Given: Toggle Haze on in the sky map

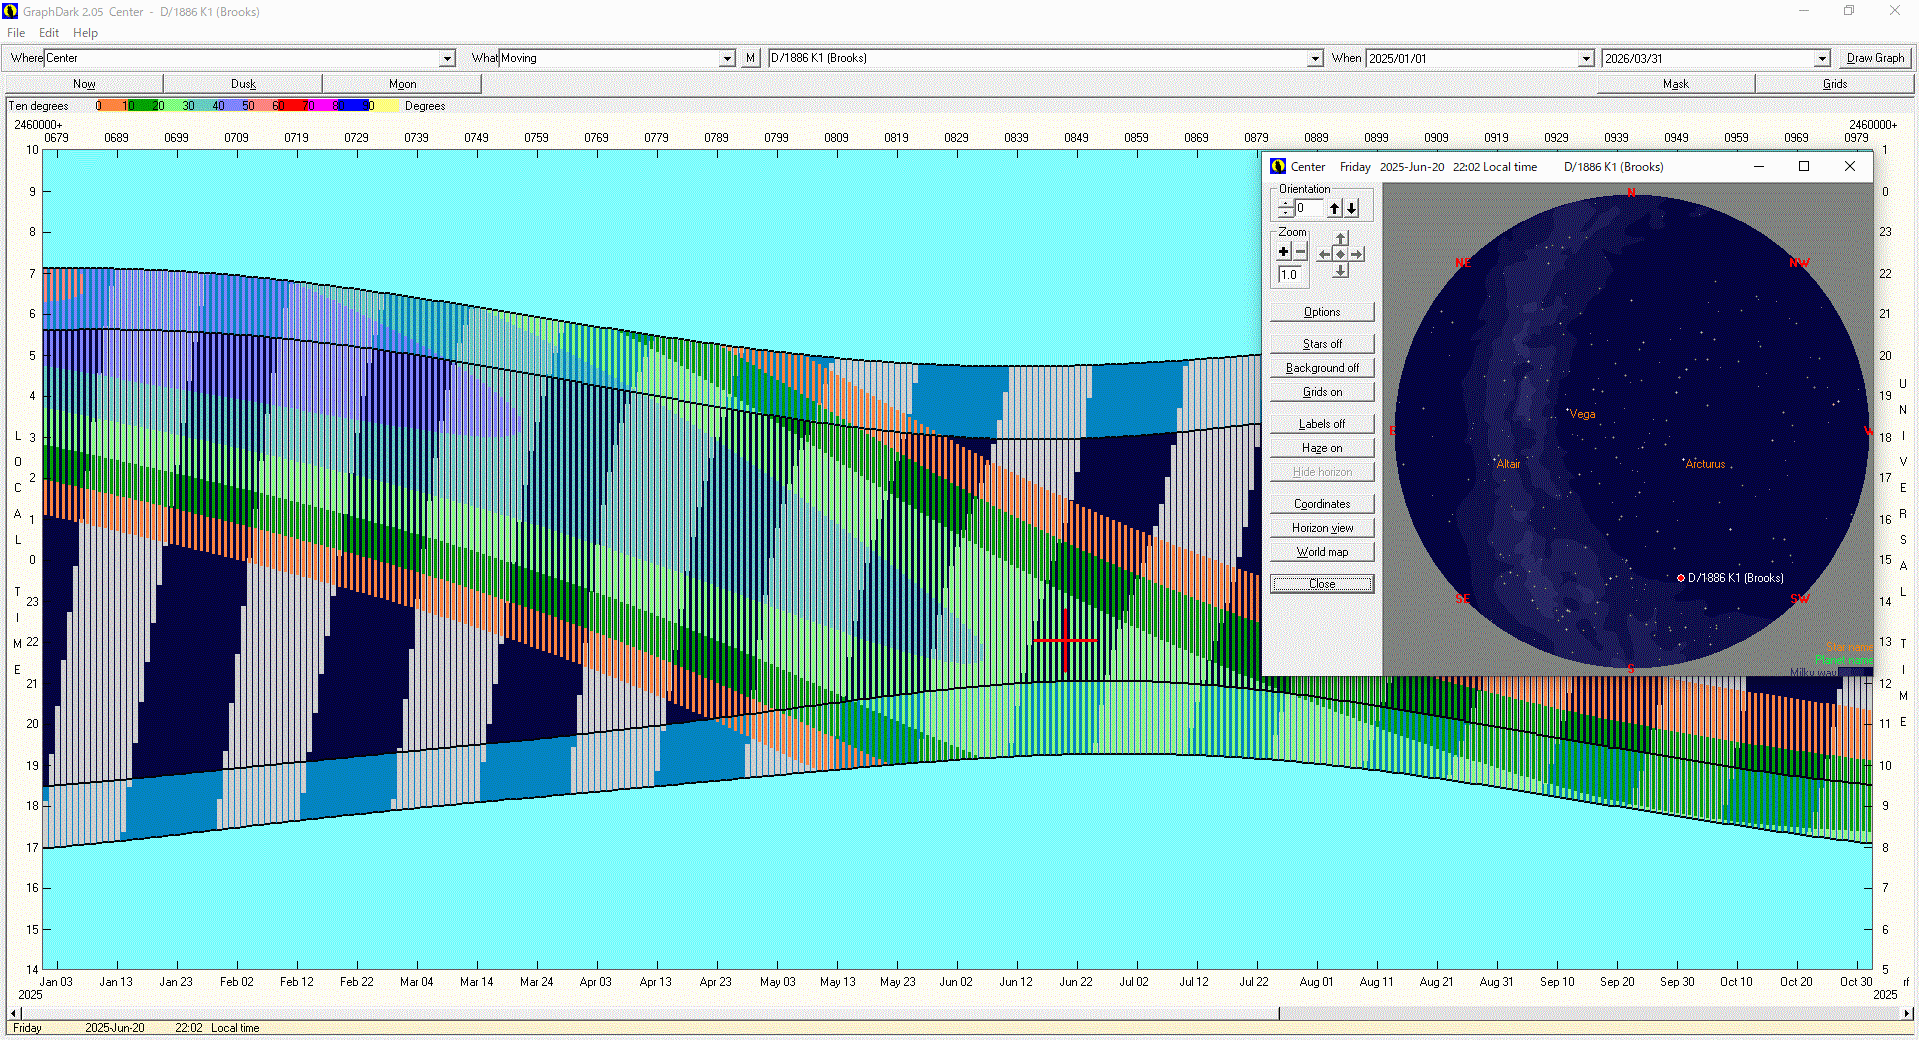Looking at the screenshot, I should [x=1322, y=447].
